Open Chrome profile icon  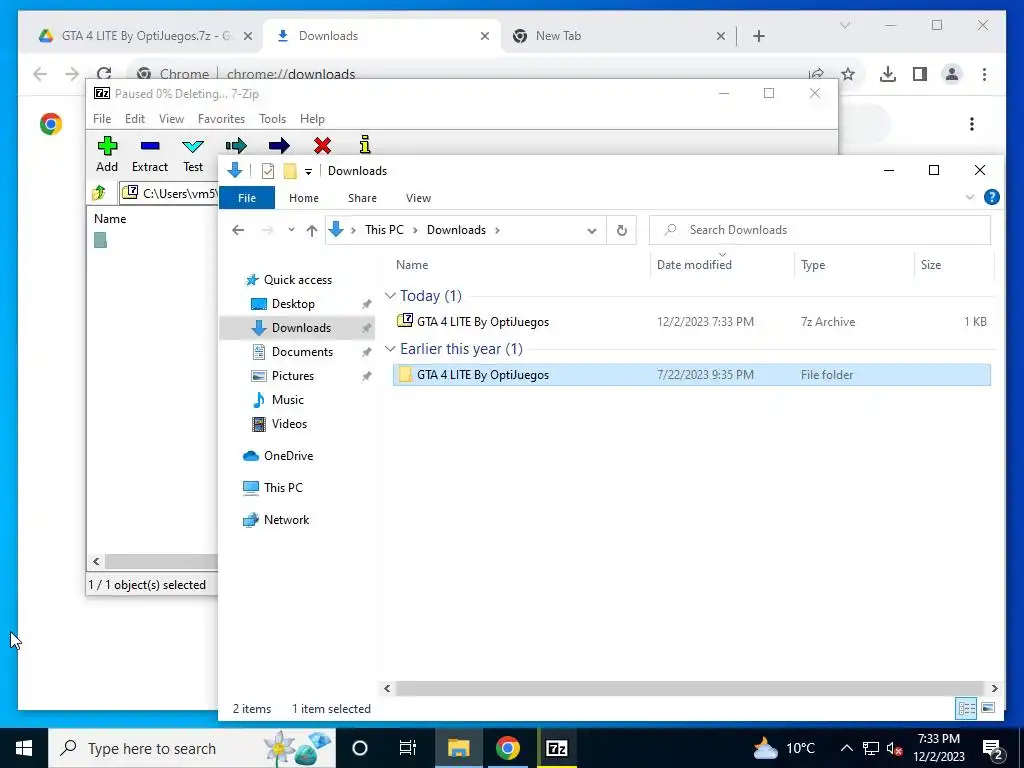[x=952, y=74]
